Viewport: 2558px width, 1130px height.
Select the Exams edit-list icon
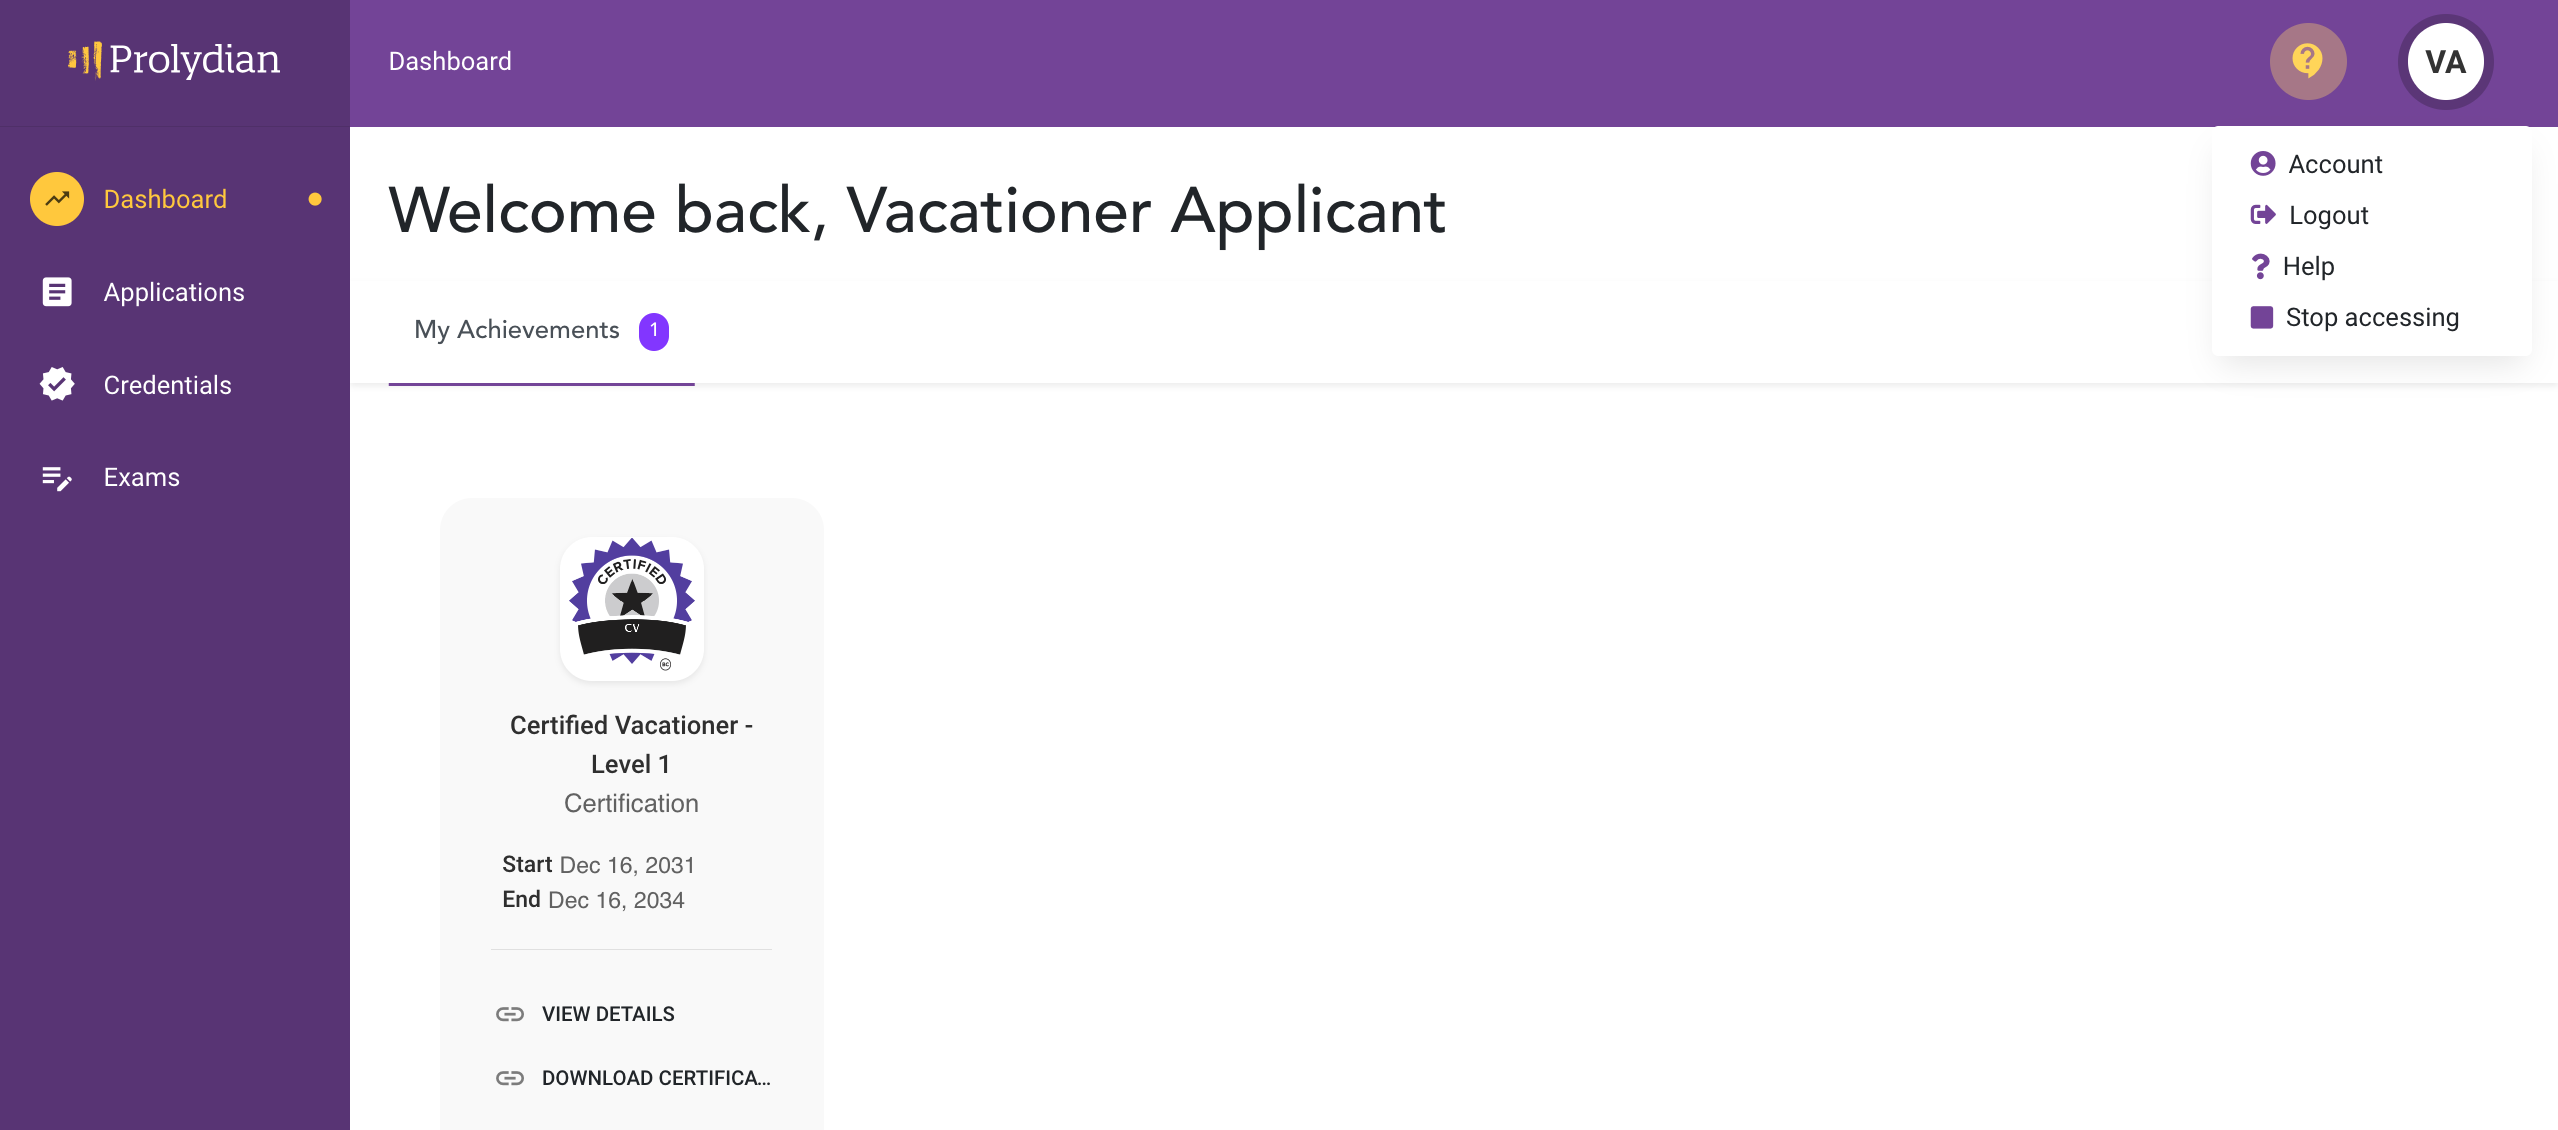click(x=57, y=478)
